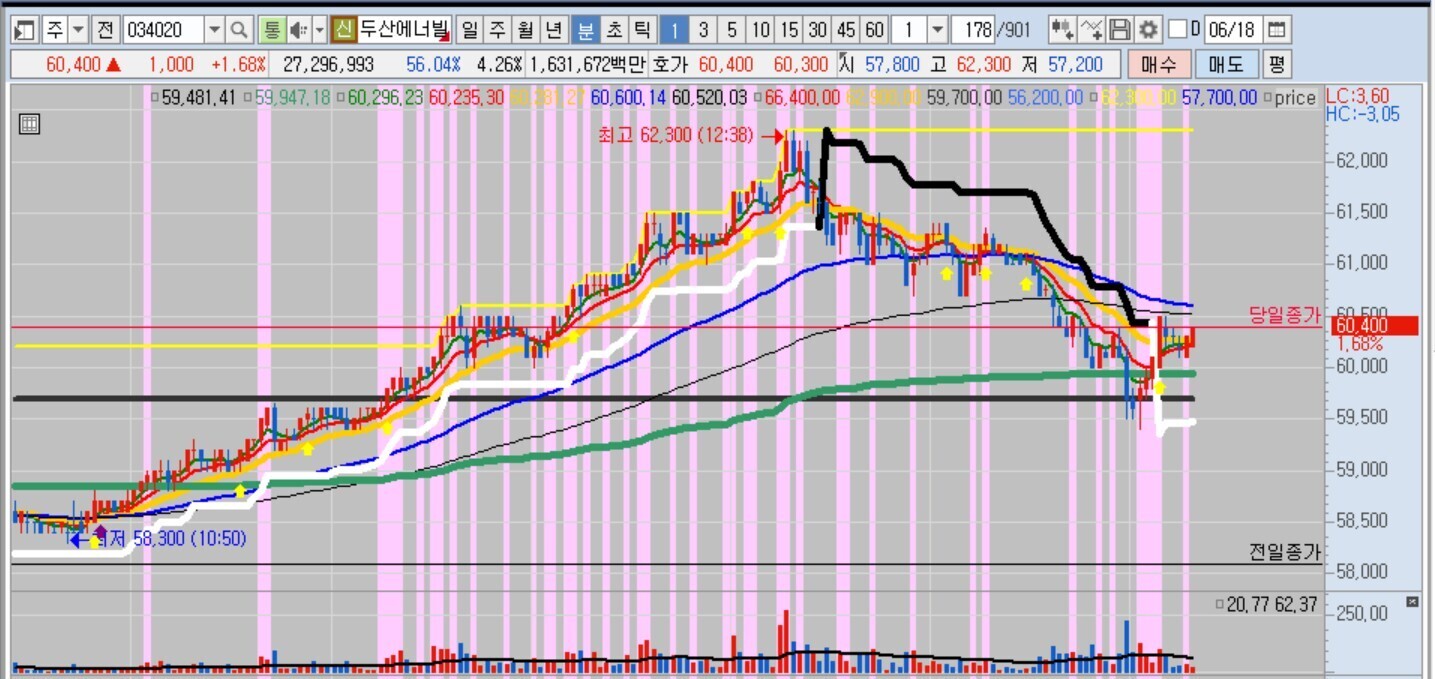Open the sound options dropdown arrow
The image size is (1435, 679).
320,29
